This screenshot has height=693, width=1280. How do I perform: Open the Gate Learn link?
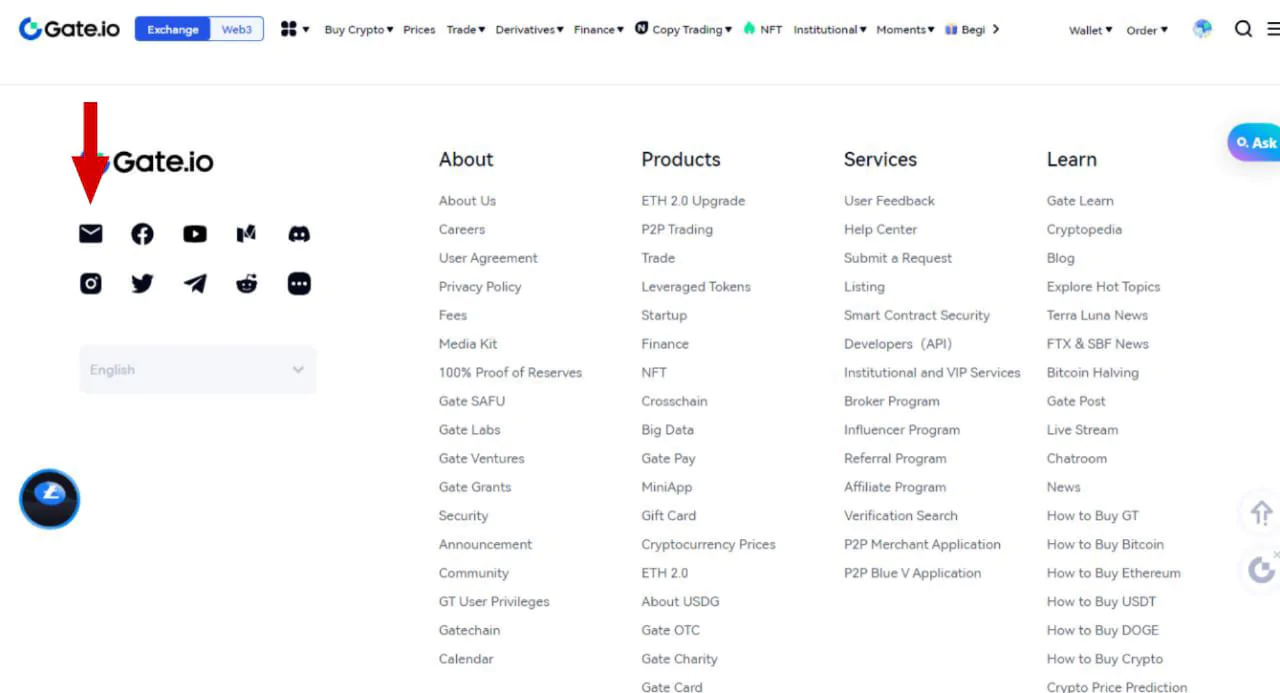pyautogui.click(x=1080, y=200)
